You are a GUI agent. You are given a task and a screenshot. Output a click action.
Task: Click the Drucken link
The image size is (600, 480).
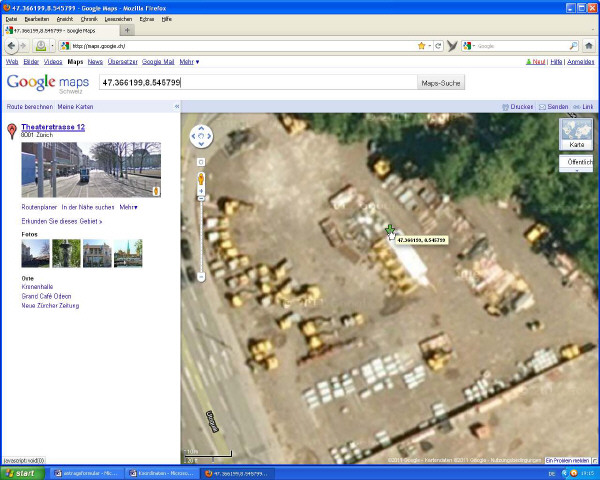518,107
